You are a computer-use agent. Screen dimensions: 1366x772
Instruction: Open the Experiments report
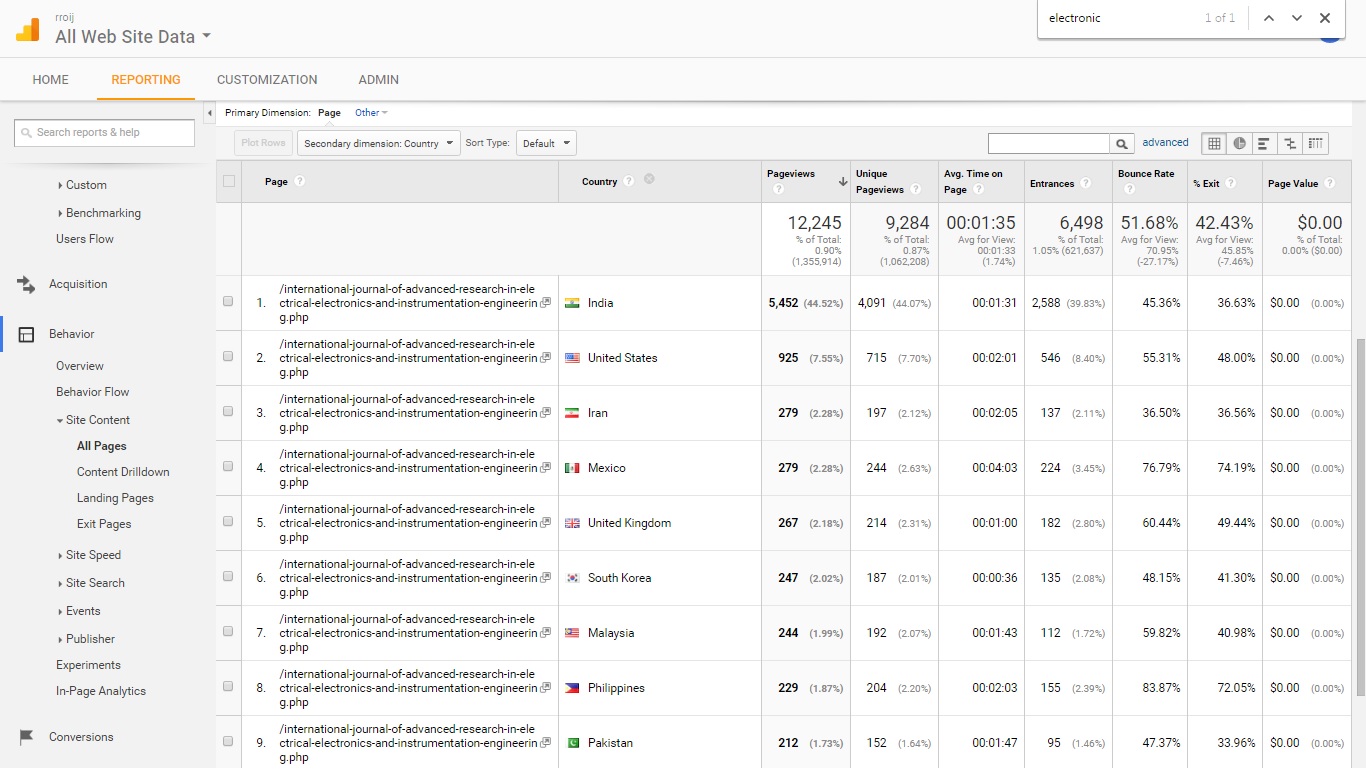coord(88,665)
